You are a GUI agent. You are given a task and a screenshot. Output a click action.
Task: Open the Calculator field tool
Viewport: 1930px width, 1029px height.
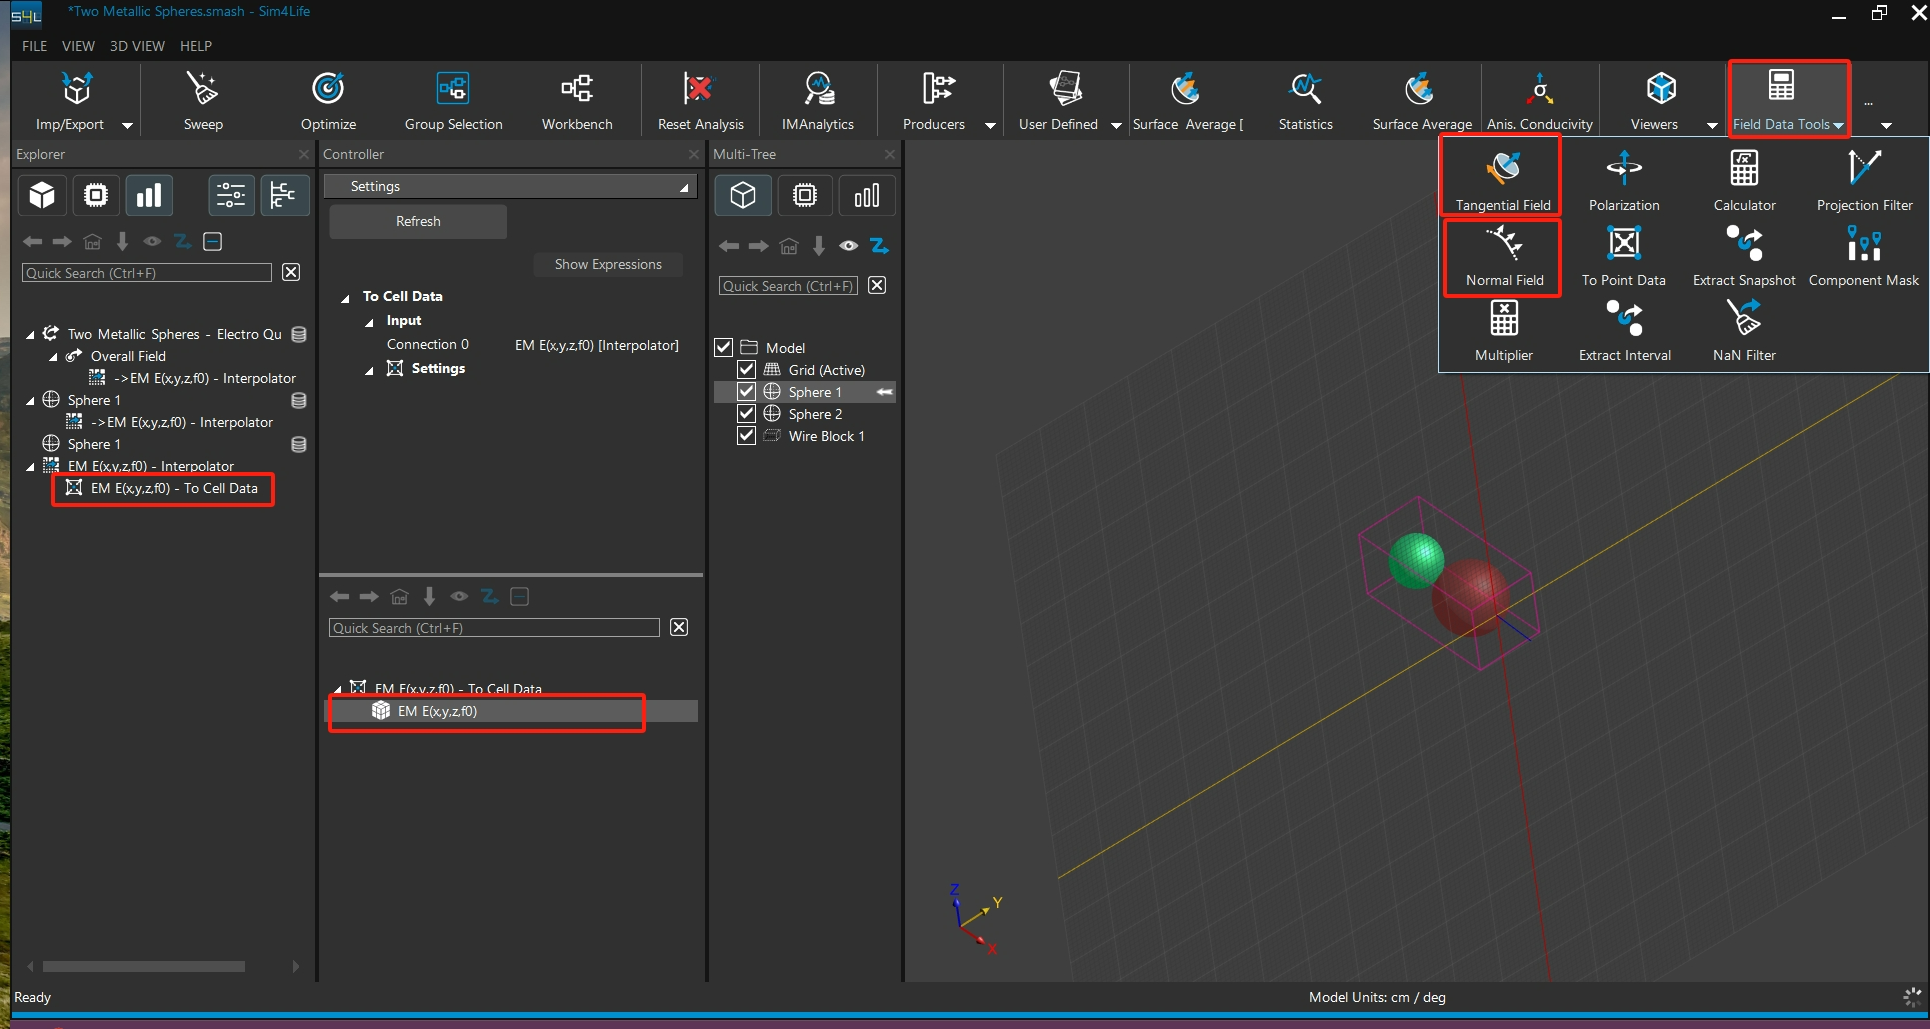pyautogui.click(x=1744, y=170)
